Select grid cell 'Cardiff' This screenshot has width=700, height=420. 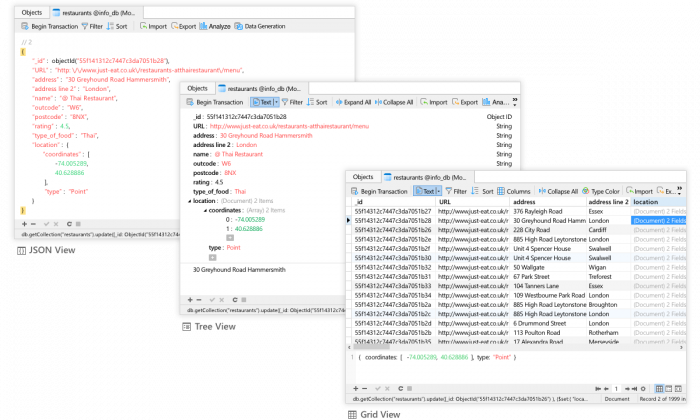tap(608, 230)
